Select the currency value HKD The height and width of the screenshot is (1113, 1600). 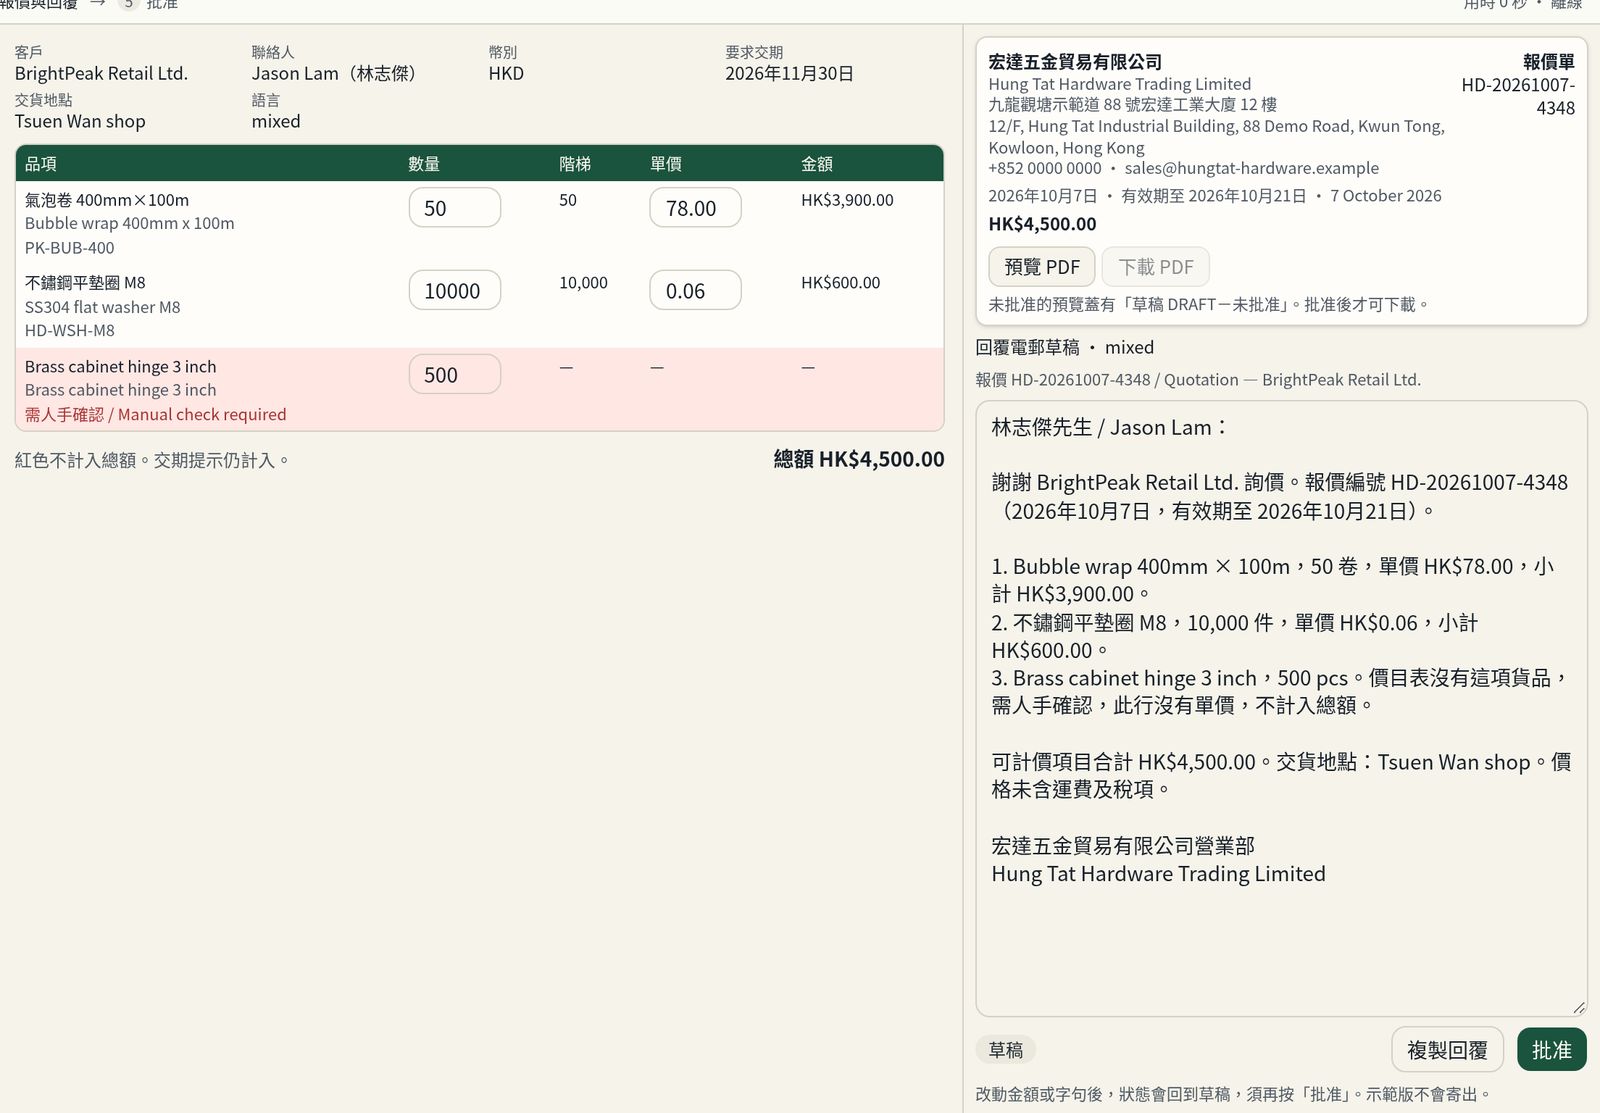506,73
